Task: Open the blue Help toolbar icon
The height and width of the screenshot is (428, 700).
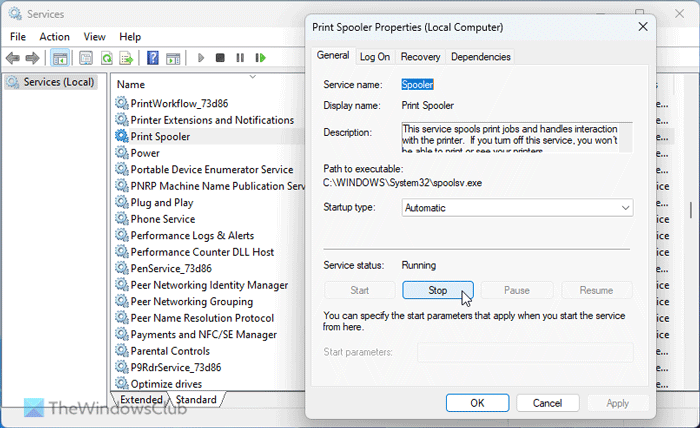Action: [153, 58]
